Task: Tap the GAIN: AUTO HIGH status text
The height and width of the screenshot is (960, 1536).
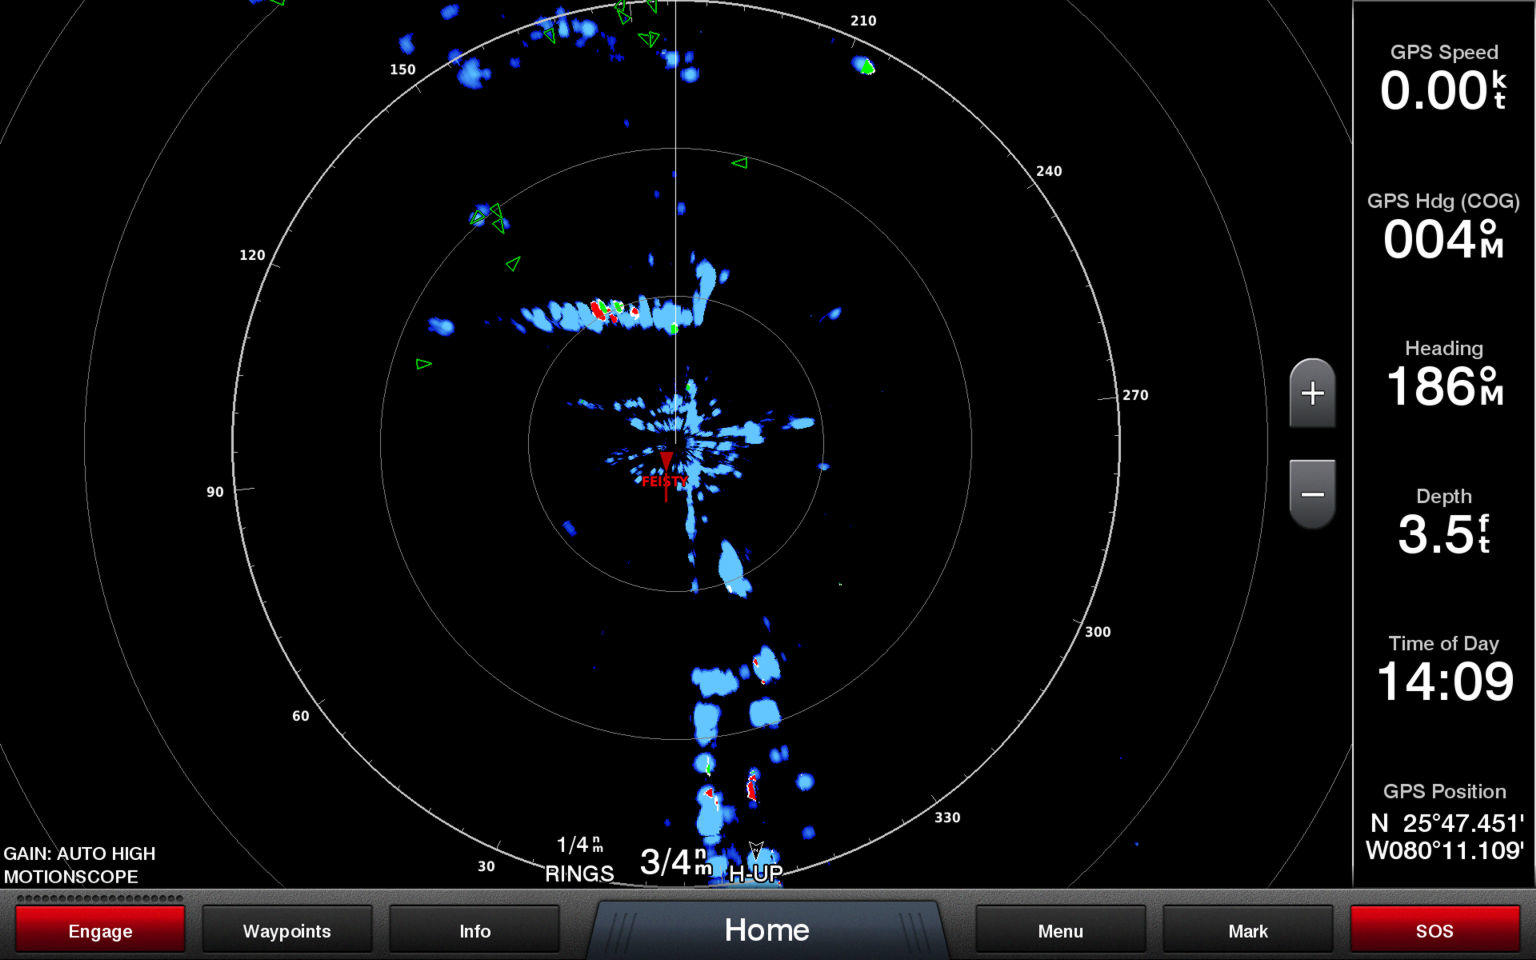Action: 80,853
